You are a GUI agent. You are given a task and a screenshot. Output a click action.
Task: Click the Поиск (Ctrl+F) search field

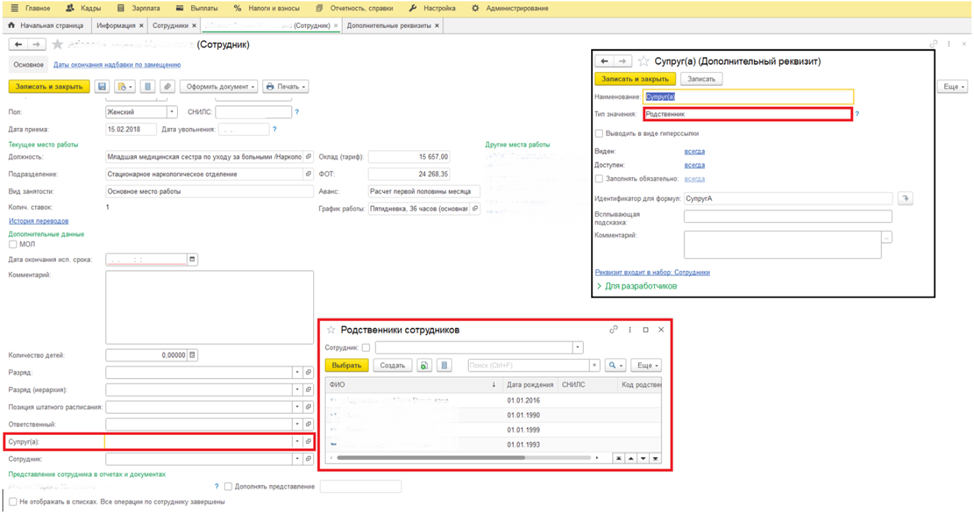[x=528, y=365]
